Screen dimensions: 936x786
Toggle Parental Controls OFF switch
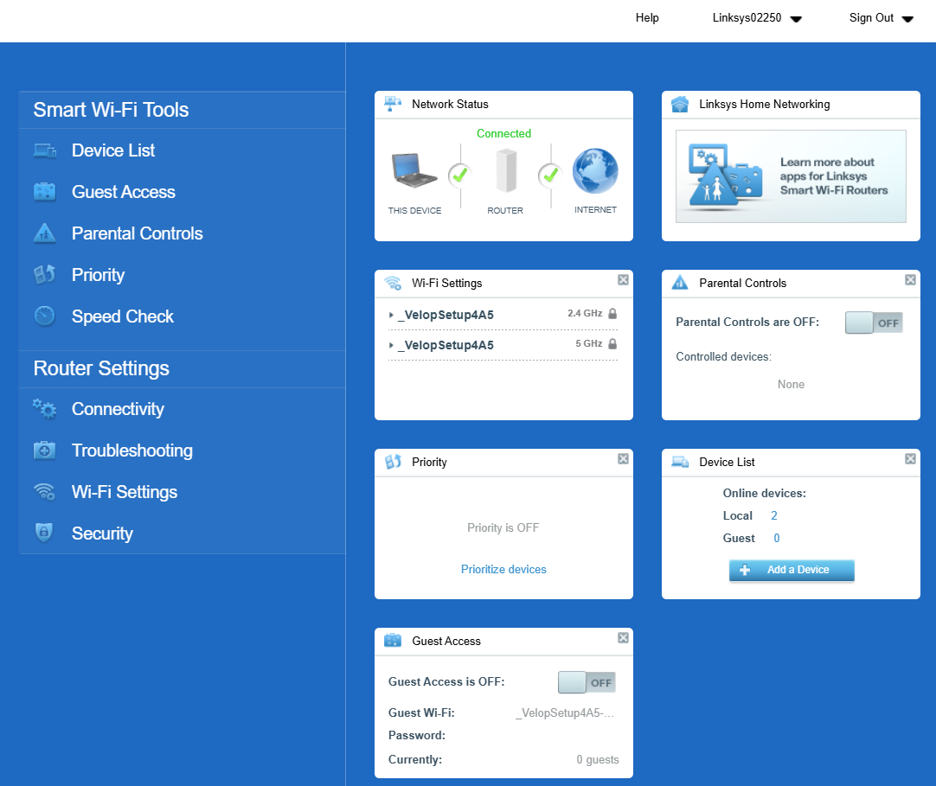[874, 323]
